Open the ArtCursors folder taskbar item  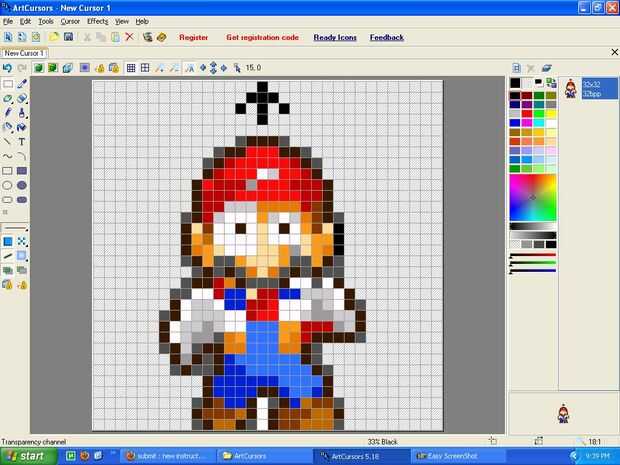click(264, 456)
